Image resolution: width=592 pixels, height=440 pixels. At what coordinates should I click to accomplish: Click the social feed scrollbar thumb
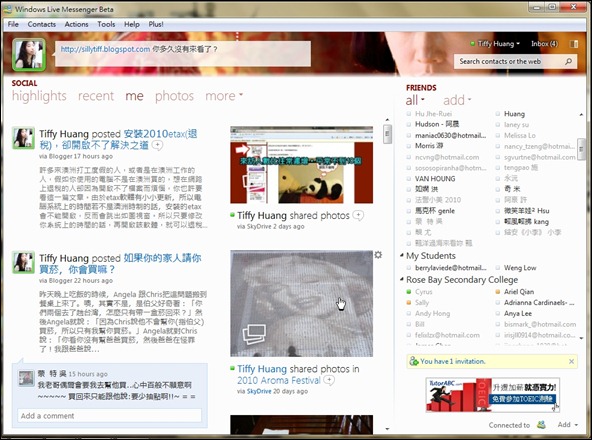[387, 134]
